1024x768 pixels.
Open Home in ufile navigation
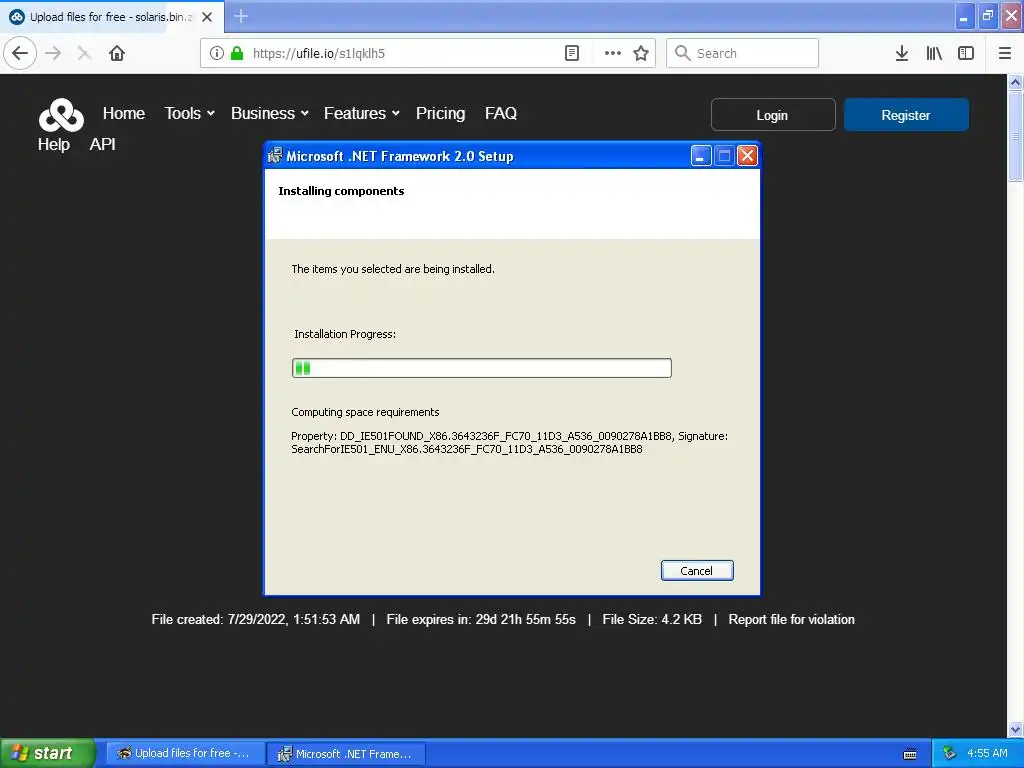point(123,113)
